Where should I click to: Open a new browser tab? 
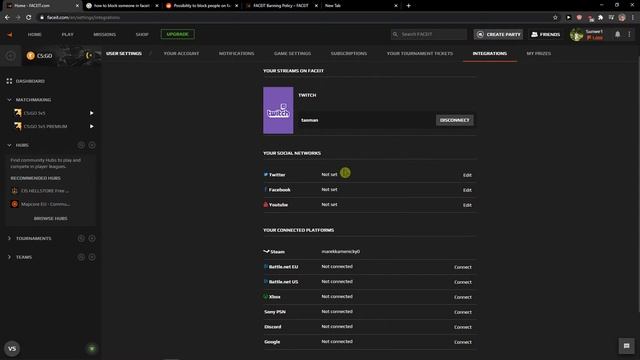[408, 6]
